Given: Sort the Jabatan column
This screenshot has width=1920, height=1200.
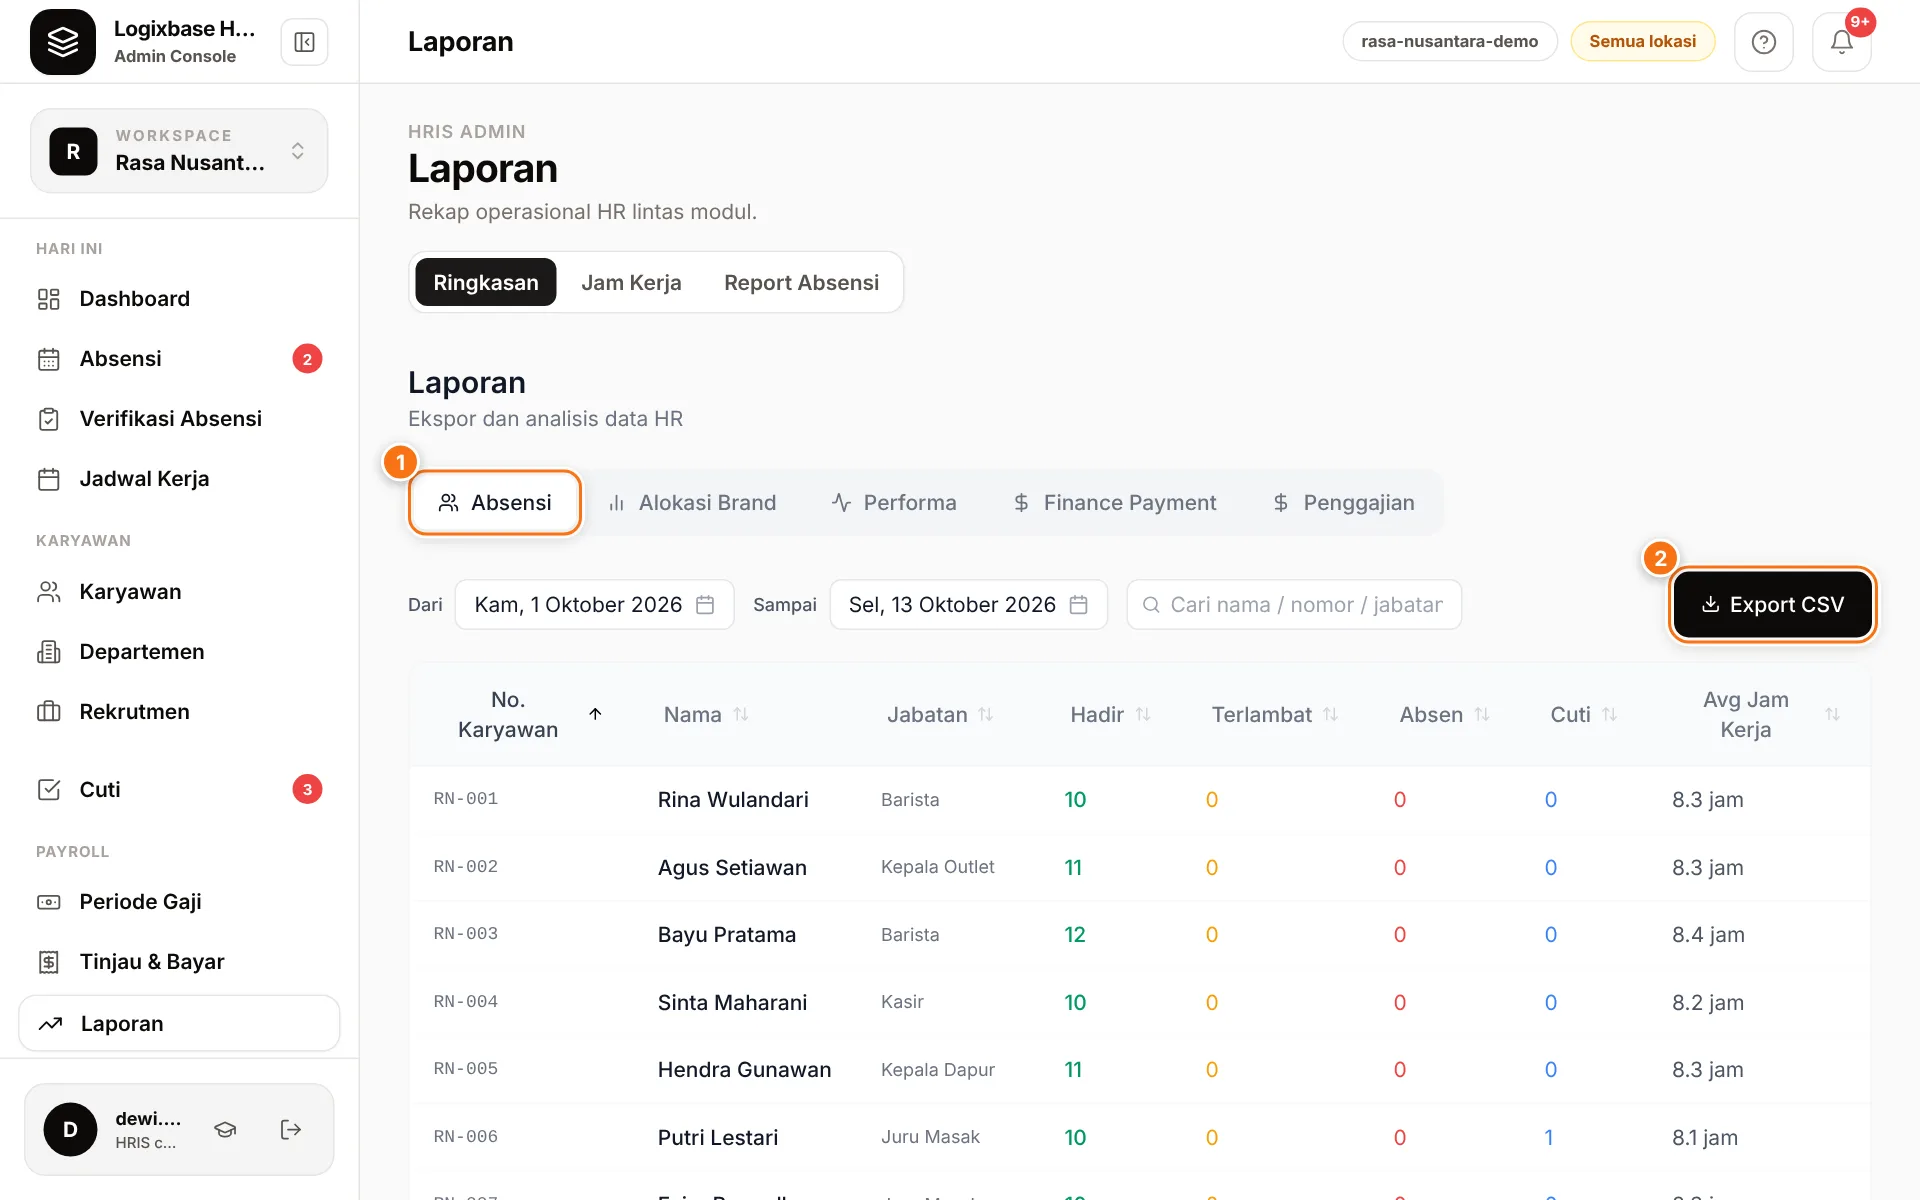Looking at the screenshot, I should (986, 714).
